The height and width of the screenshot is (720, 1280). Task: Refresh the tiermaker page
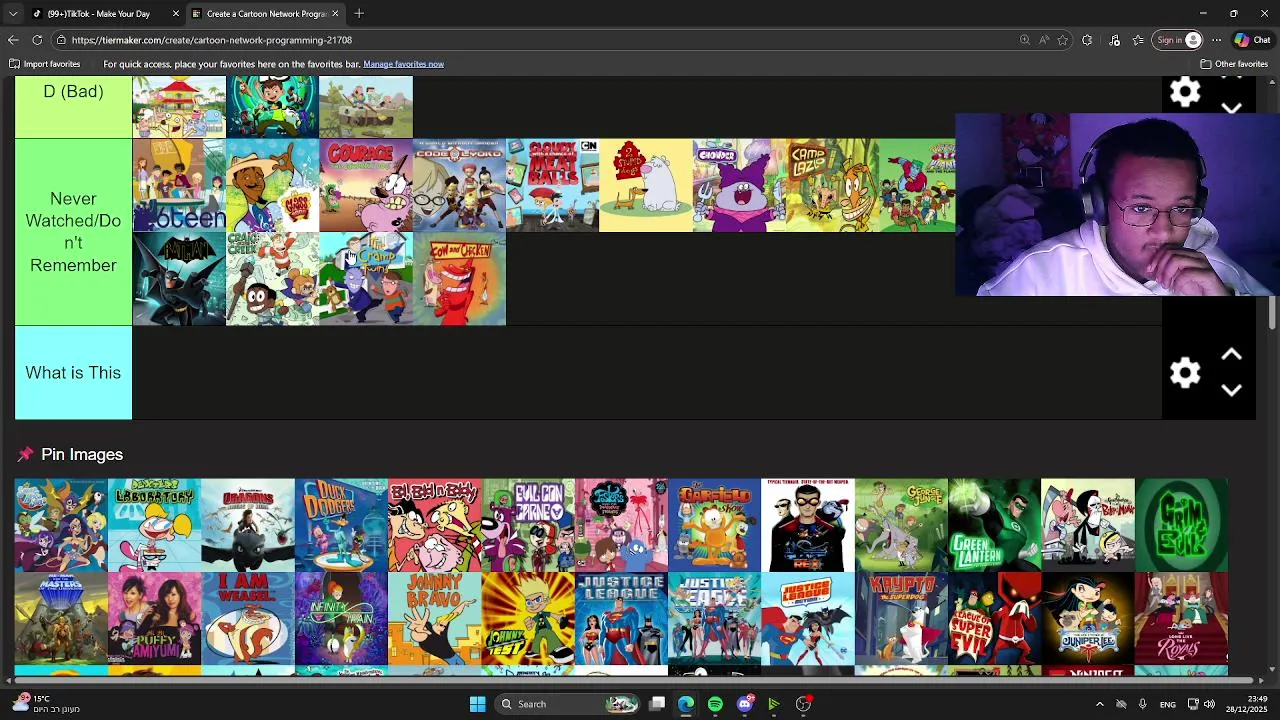tap(37, 40)
